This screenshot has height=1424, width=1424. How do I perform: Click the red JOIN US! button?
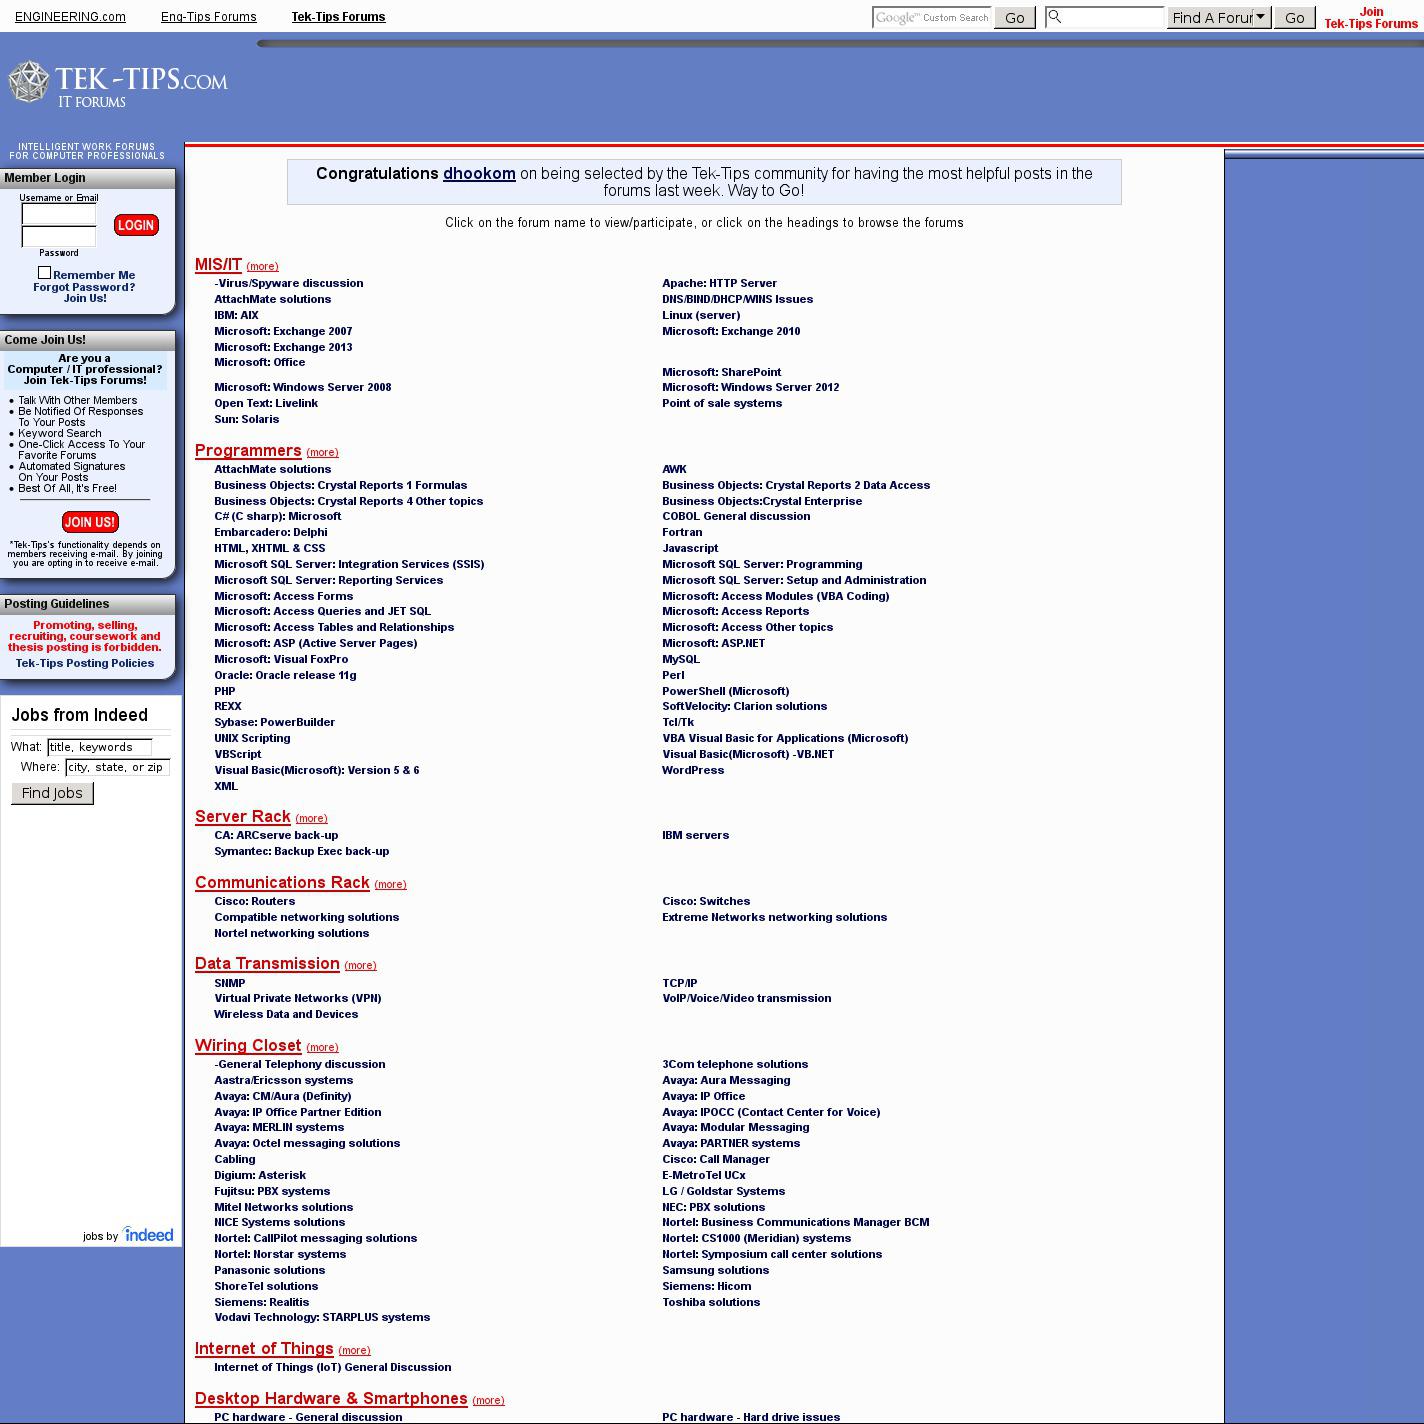click(x=90, y=522)
